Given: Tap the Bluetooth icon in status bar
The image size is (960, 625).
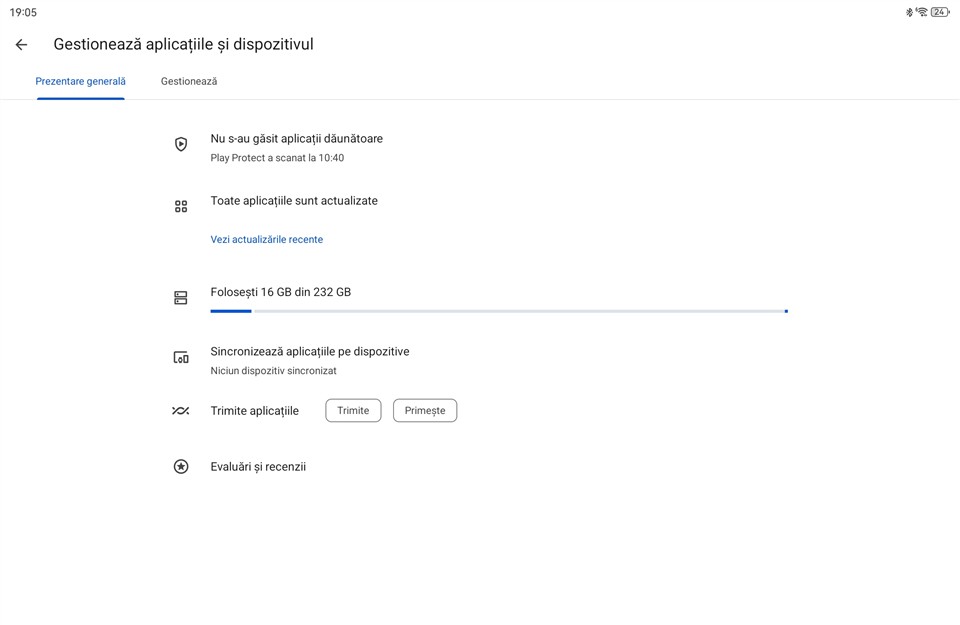Looking at the screenshot, I should coord(909,12).
